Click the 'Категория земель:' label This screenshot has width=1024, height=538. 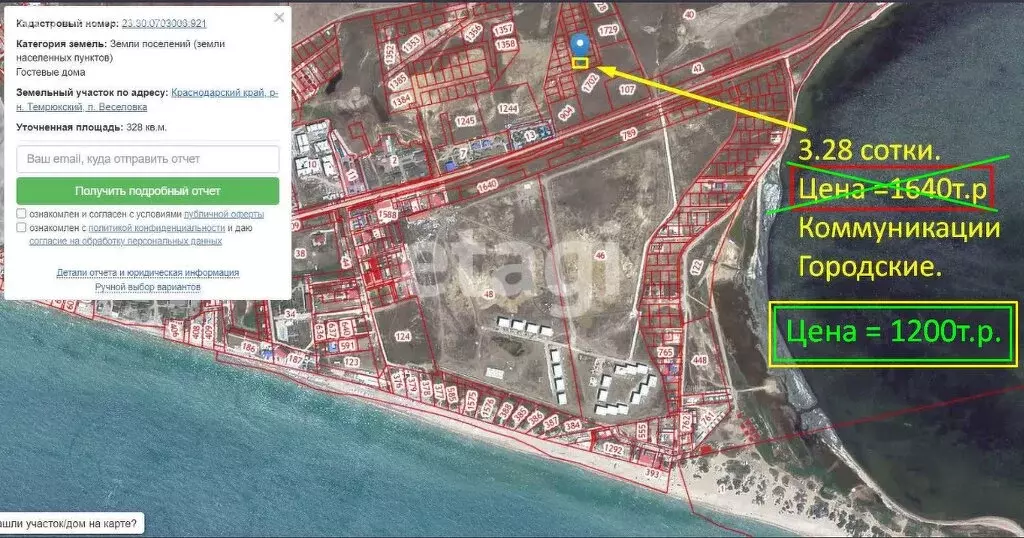[61, 44]
